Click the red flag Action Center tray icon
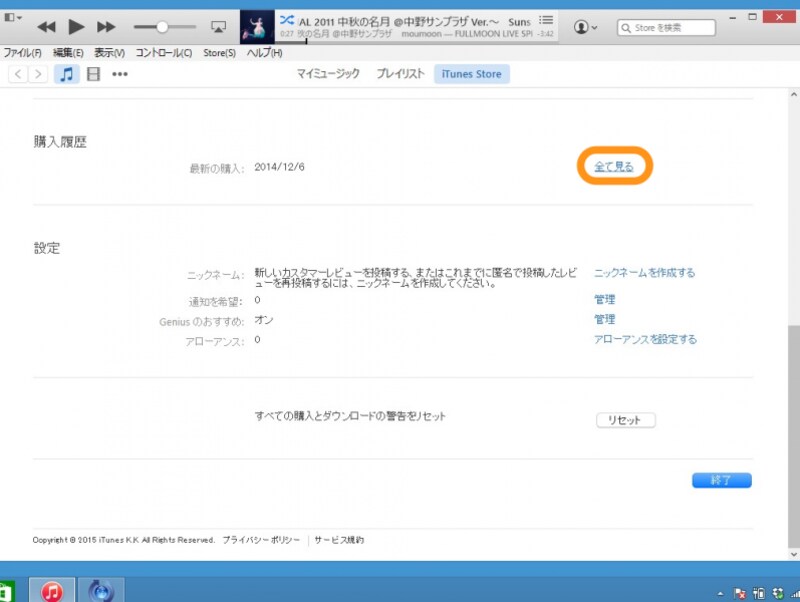 [x=739, y=593]
